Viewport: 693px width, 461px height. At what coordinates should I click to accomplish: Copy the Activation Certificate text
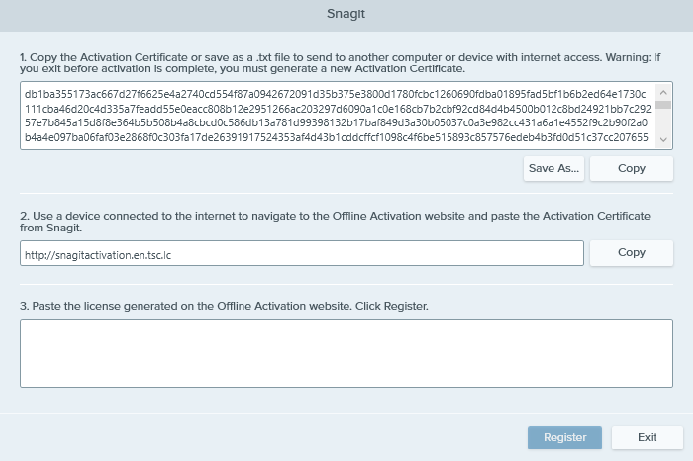[x=631, y=168]
